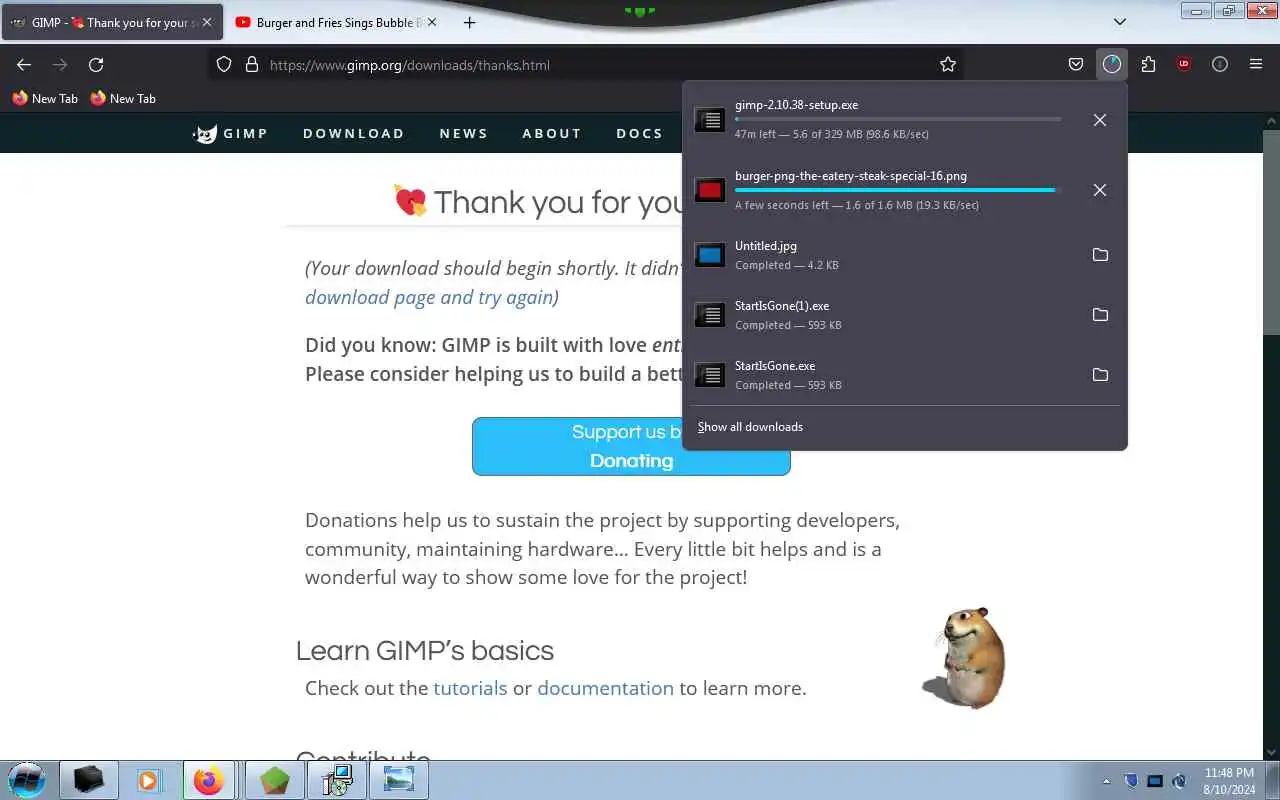
Task: Click the padlock site info icon
Action: coord(252,64)
